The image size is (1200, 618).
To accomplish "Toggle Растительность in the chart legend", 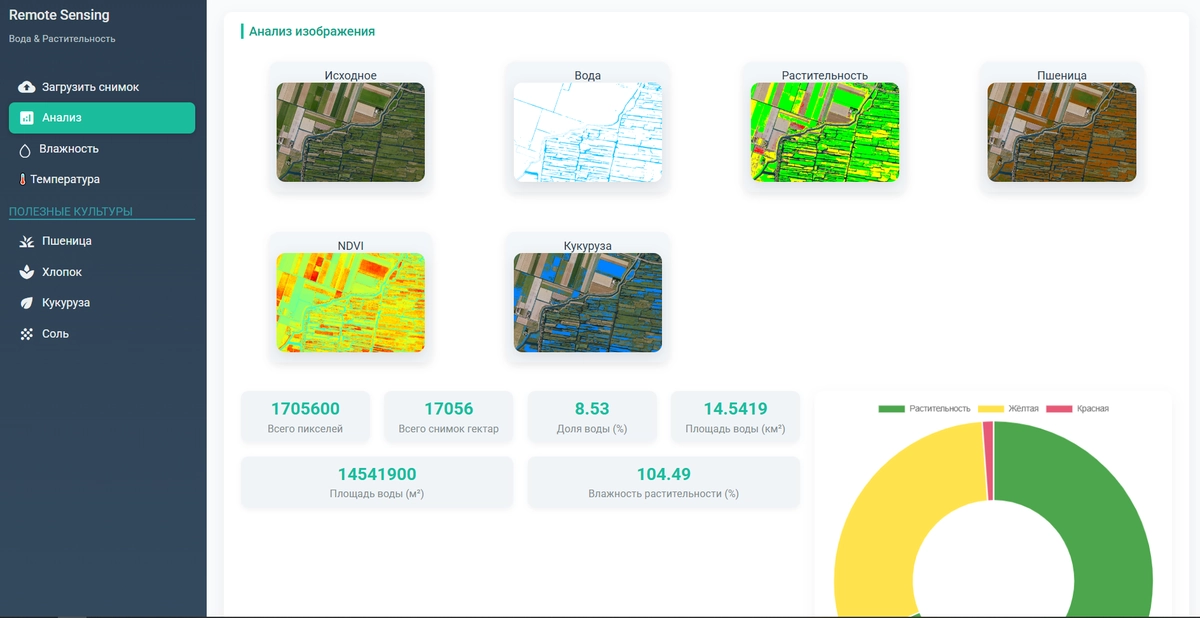I will [x=925, y=408].
